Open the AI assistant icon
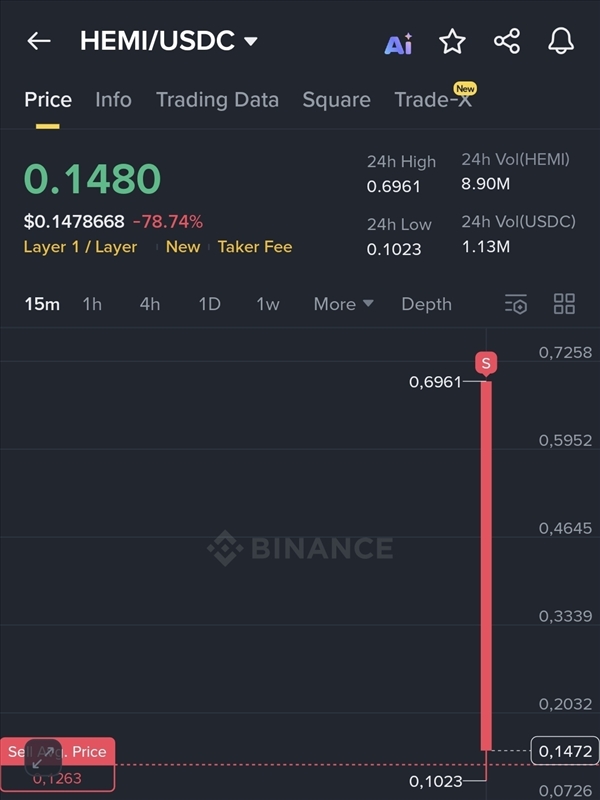The height and width of the screenshot is (800, 600). (398, 43)
